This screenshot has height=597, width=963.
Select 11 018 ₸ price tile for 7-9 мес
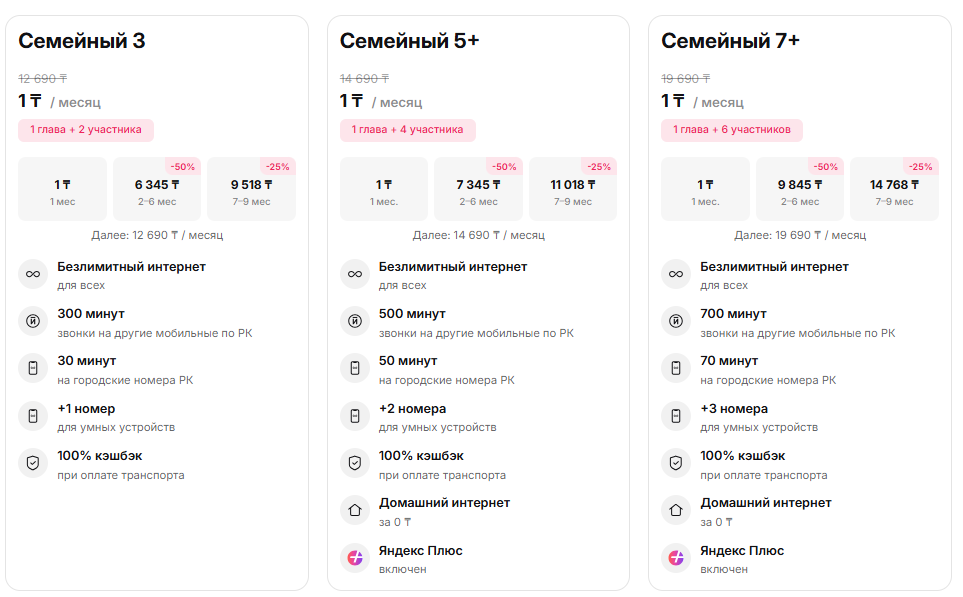573,189
